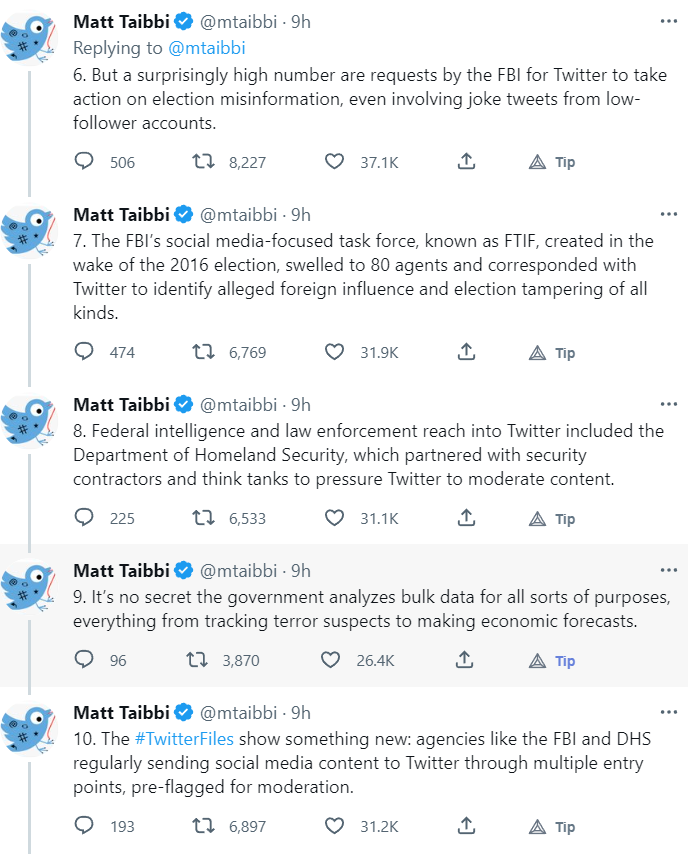Open Matt Taibbi's avatar on tweet 10
Screen dimensions: 688x854
pyautogui.click(x=28, y=729)
